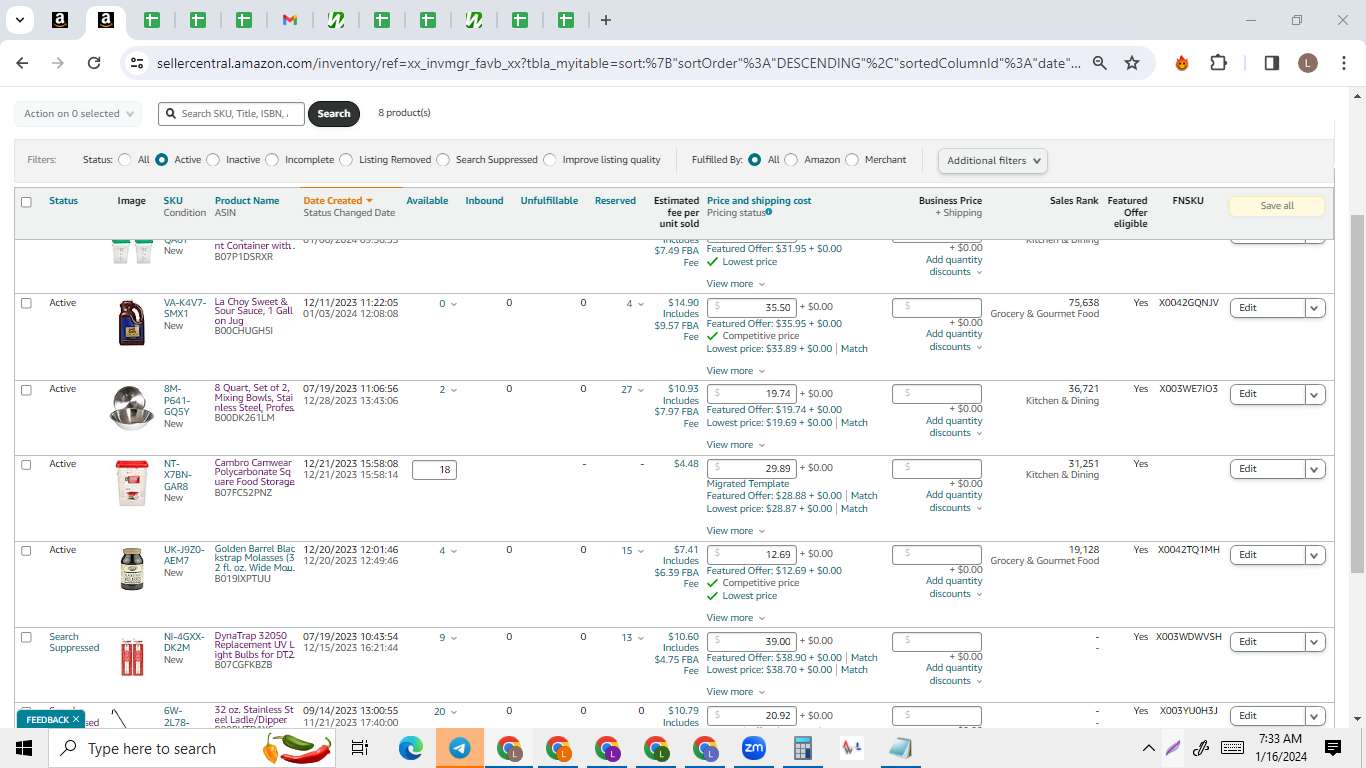This screenshot has width=1366, height=768.
Task: Launch Microsoft Edge from the taskbar
Action: (411, 748)
